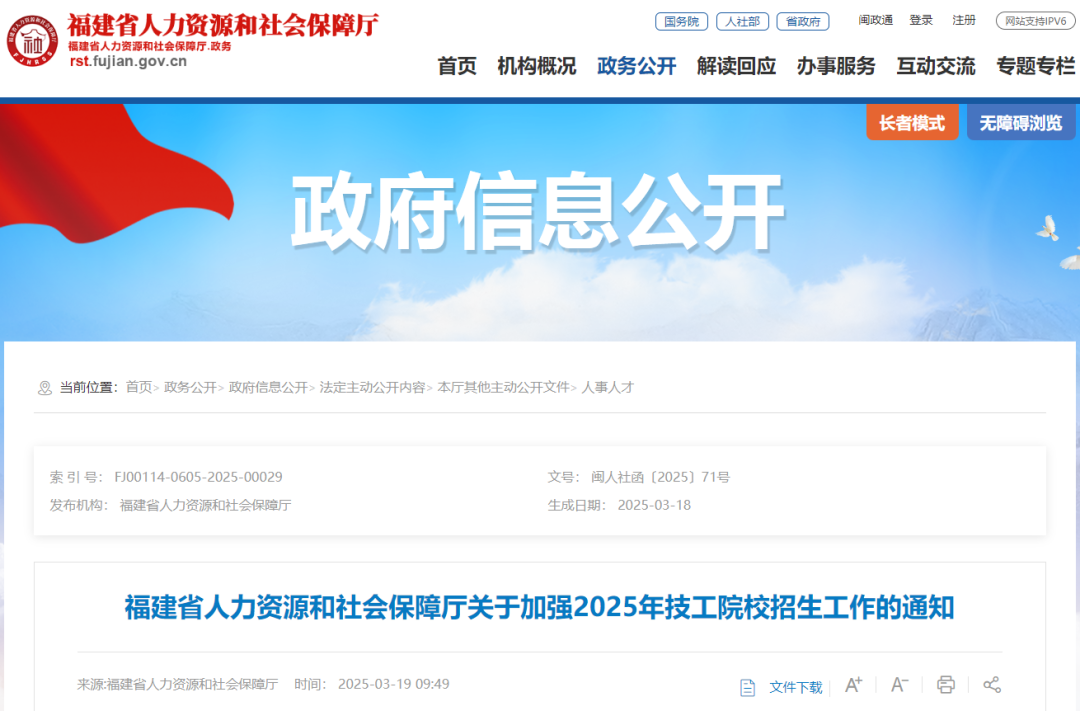Print the page using printer icon
The width and height of the screenshot is (1080, 711).
click(946, 685)
